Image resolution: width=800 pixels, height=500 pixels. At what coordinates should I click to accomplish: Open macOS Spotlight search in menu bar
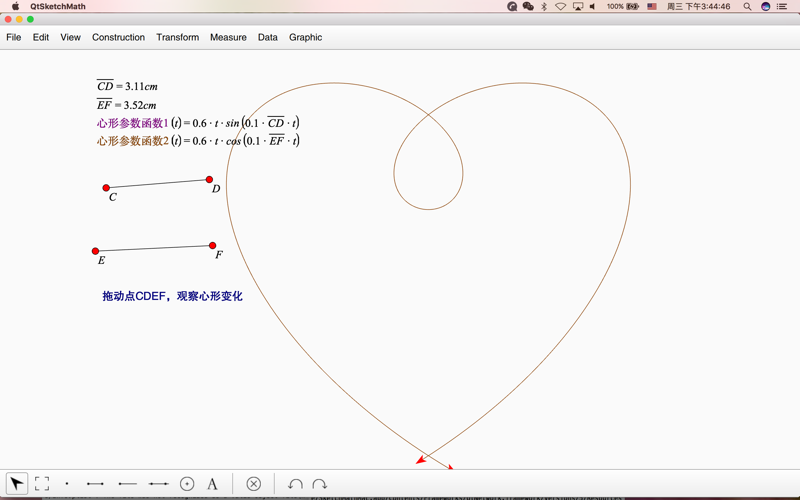click(x=747, y=6)
